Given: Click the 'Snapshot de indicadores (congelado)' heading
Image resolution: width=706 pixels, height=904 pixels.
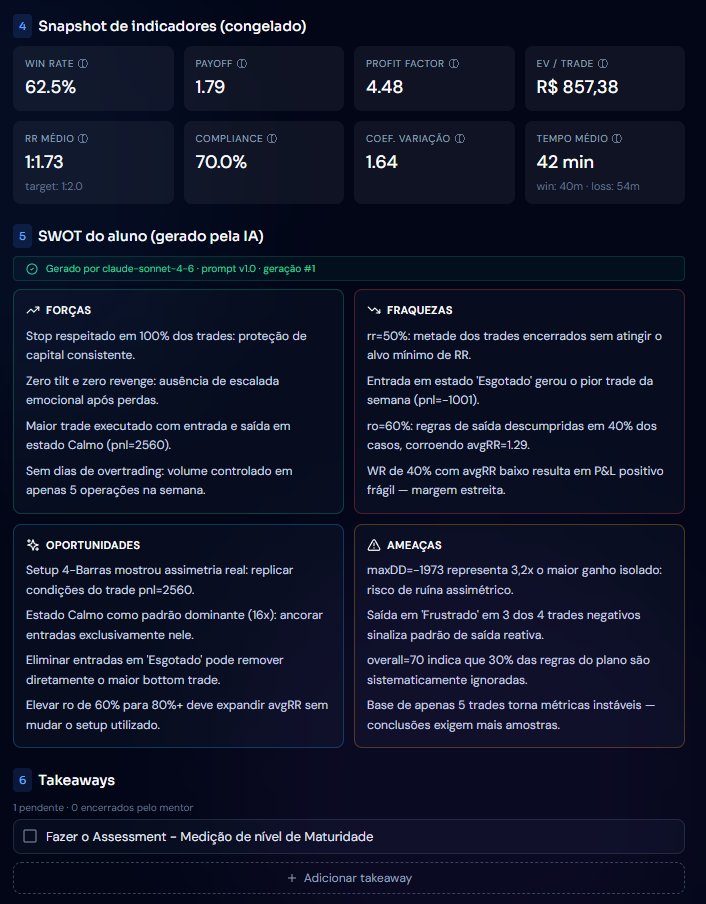Looking at the screenshot, I should pos(172,26).
